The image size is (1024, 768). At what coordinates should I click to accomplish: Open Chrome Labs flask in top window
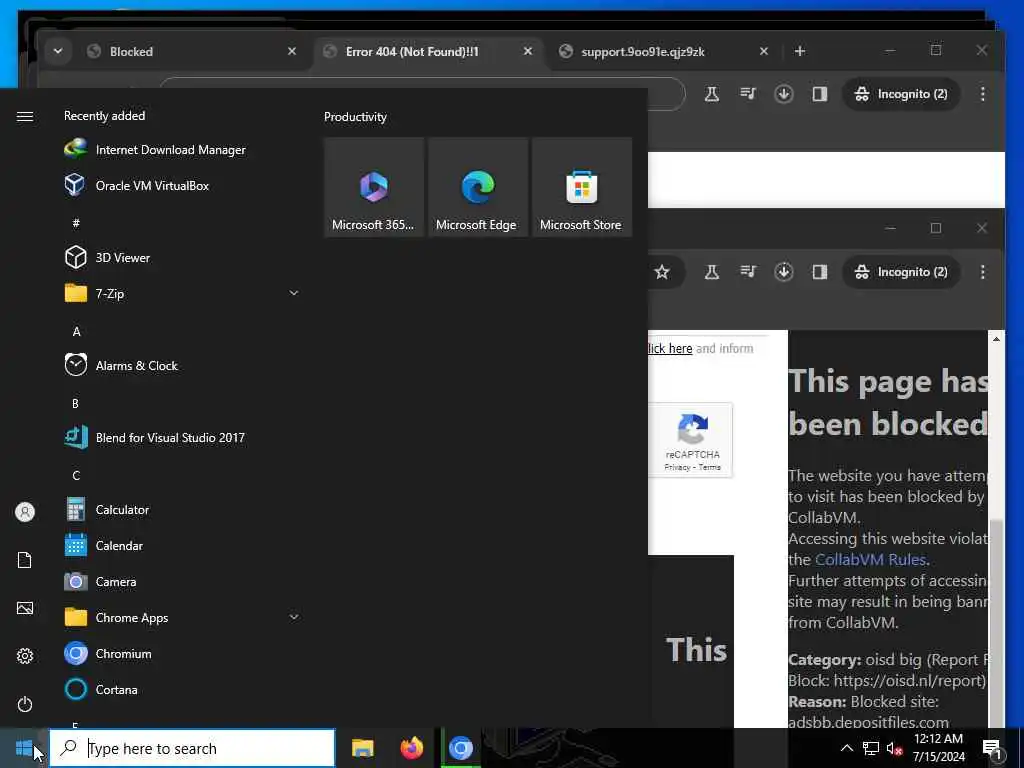712,94
